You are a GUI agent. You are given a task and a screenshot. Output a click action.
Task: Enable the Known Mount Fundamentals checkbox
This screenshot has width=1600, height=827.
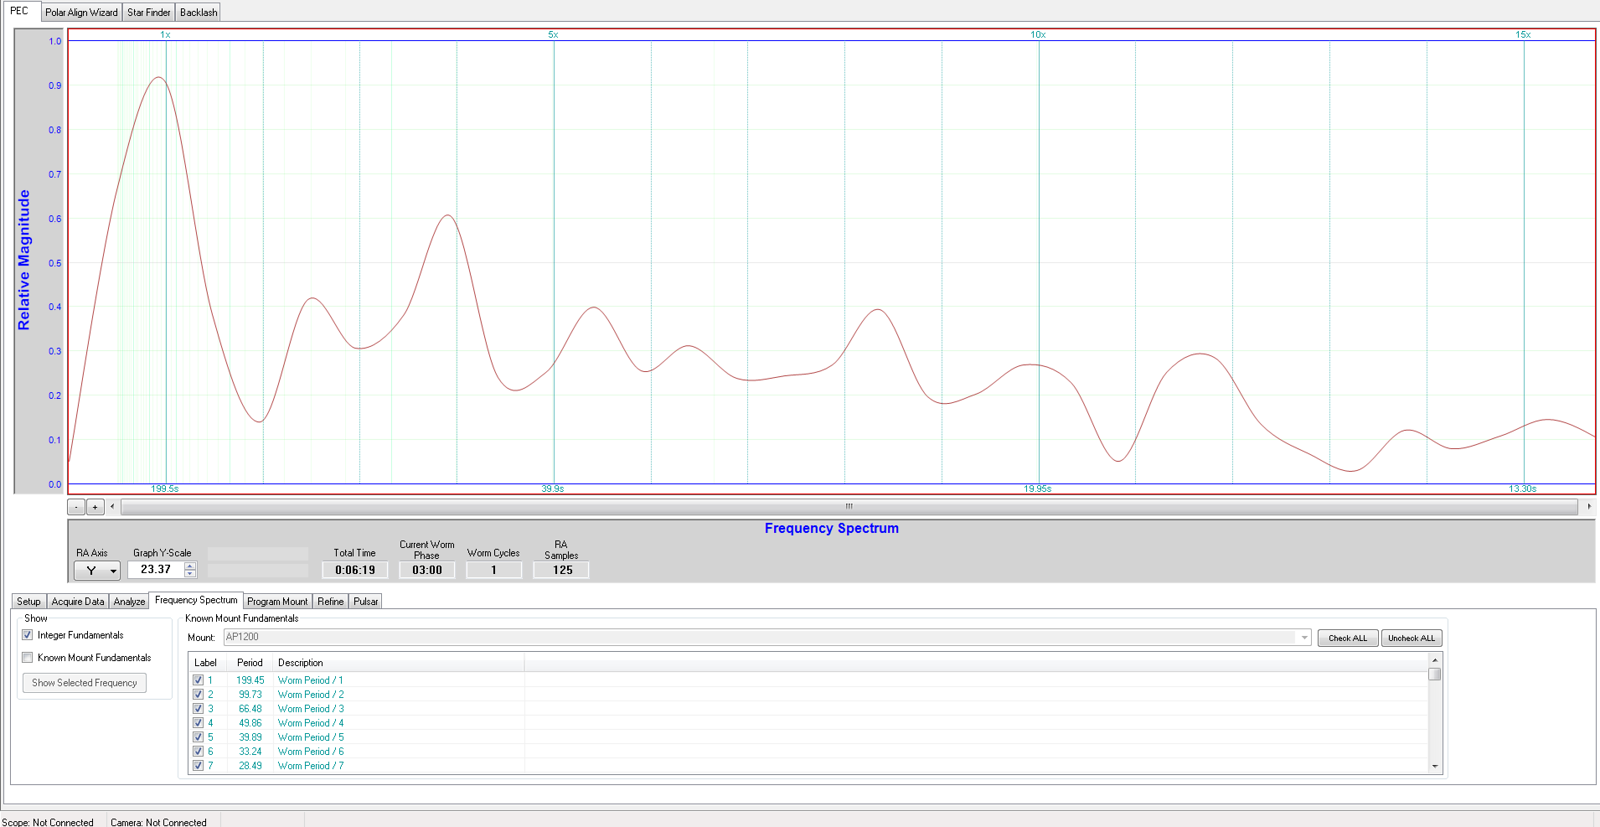click(x=28, y=658)
